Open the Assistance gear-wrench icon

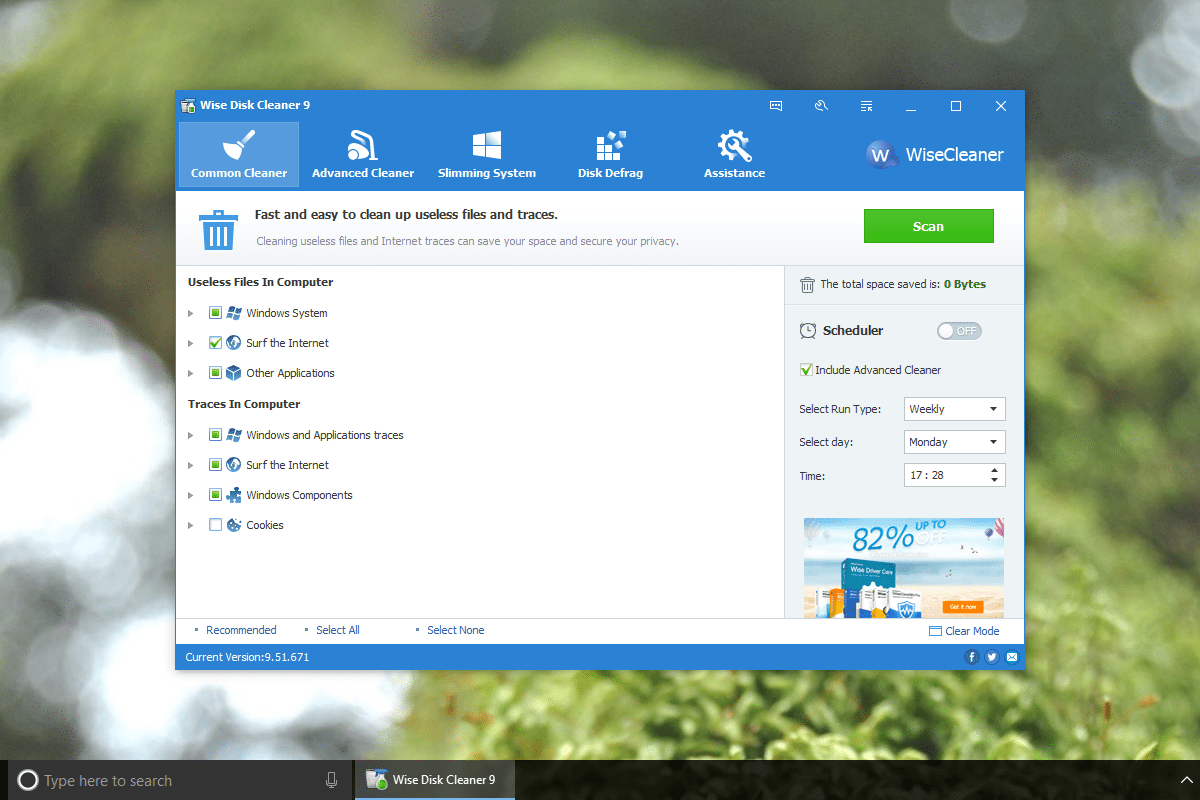coord(734,147)
